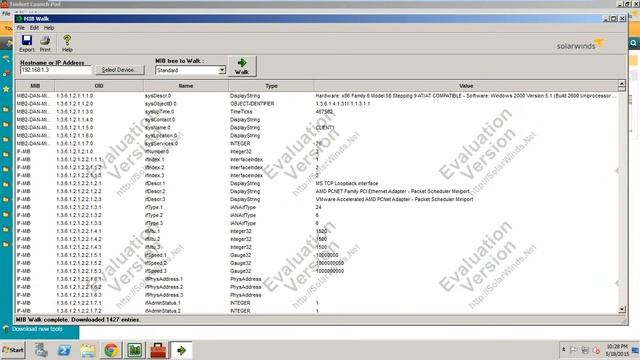Open the MIB tree to Walk dropdown
The image size is (640, 360).
point(222,70)
